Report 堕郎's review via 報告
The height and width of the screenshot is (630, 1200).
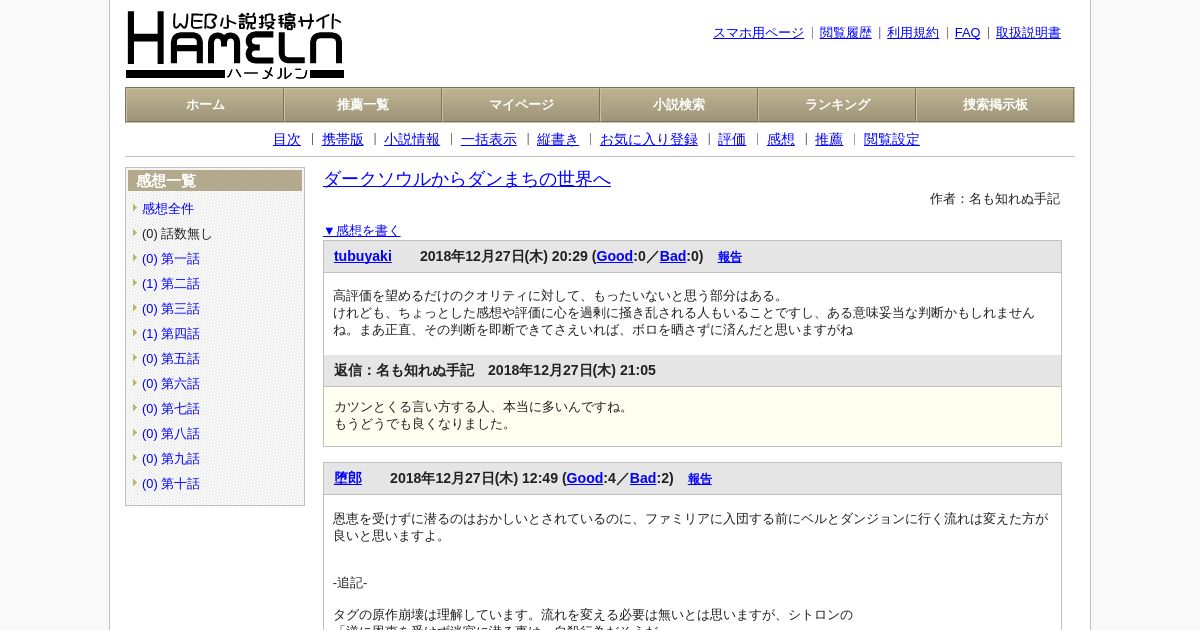tap(700, 479)
